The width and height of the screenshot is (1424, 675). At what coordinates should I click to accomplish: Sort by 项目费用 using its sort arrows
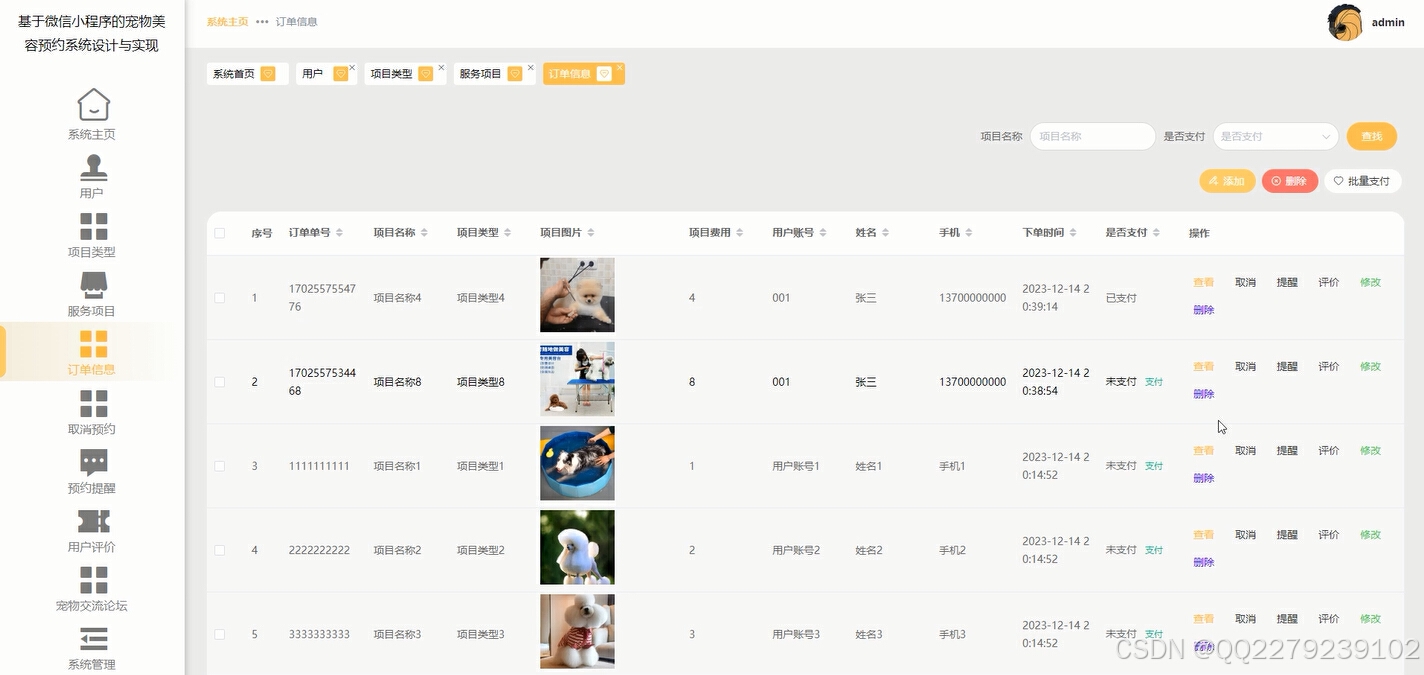pos(739,232)
